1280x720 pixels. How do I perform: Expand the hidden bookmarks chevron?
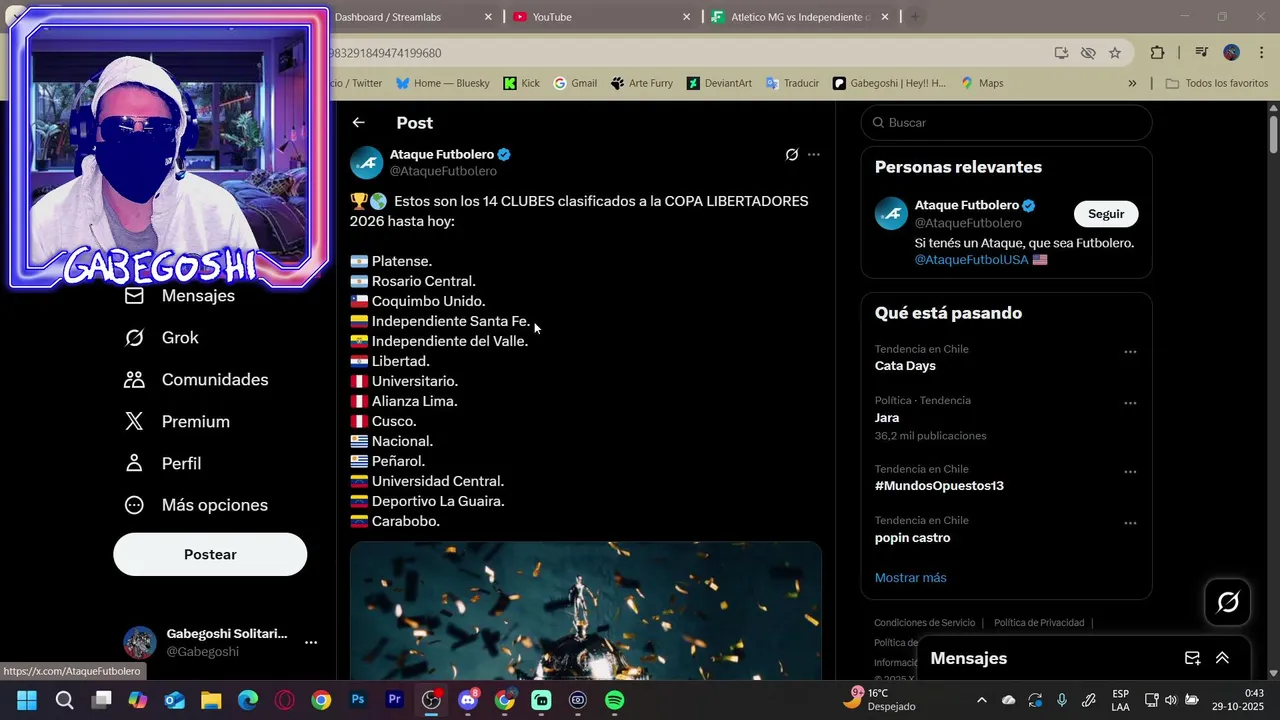(1132, 83)
